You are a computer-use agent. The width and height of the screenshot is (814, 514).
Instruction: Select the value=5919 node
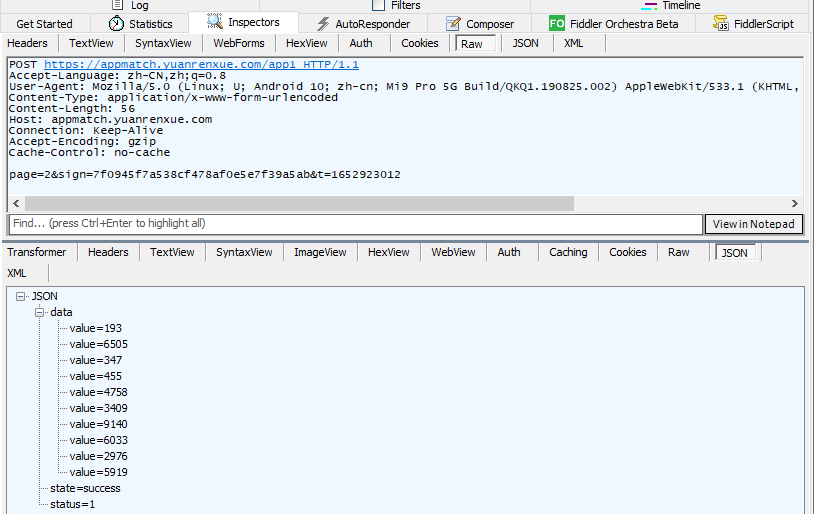point(98,472)
